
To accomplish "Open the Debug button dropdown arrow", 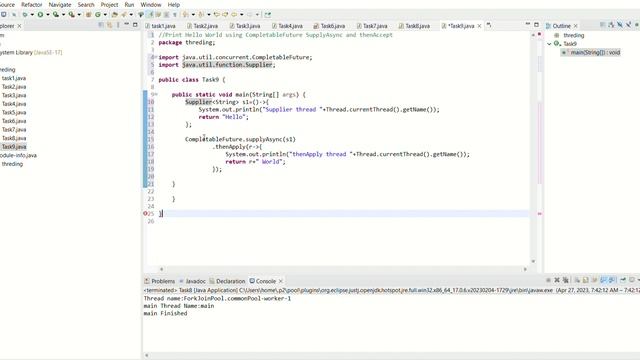I will (x=32, y=15).
